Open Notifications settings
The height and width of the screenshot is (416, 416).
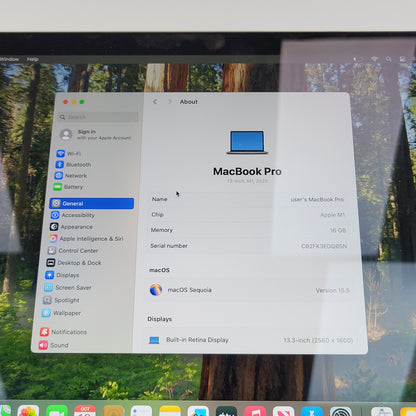tap(63, 332)
